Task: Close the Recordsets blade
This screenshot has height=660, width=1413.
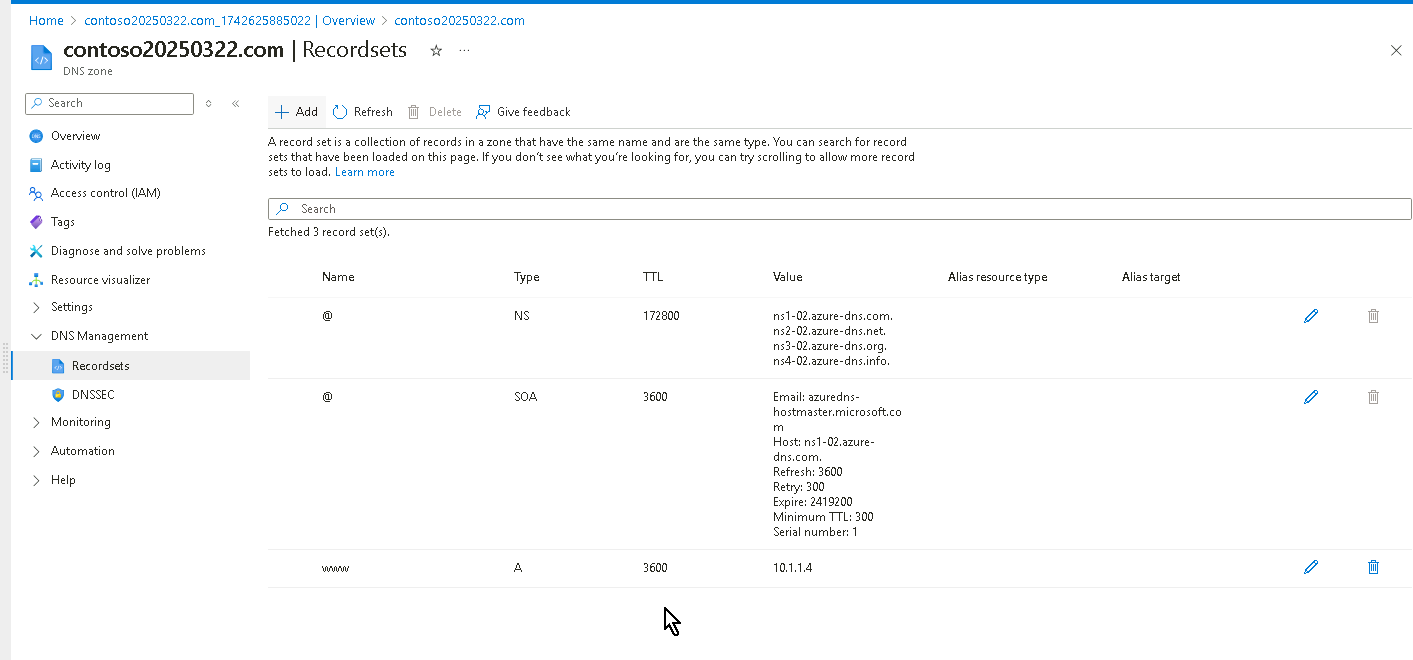Action: tap(1396, 50)
